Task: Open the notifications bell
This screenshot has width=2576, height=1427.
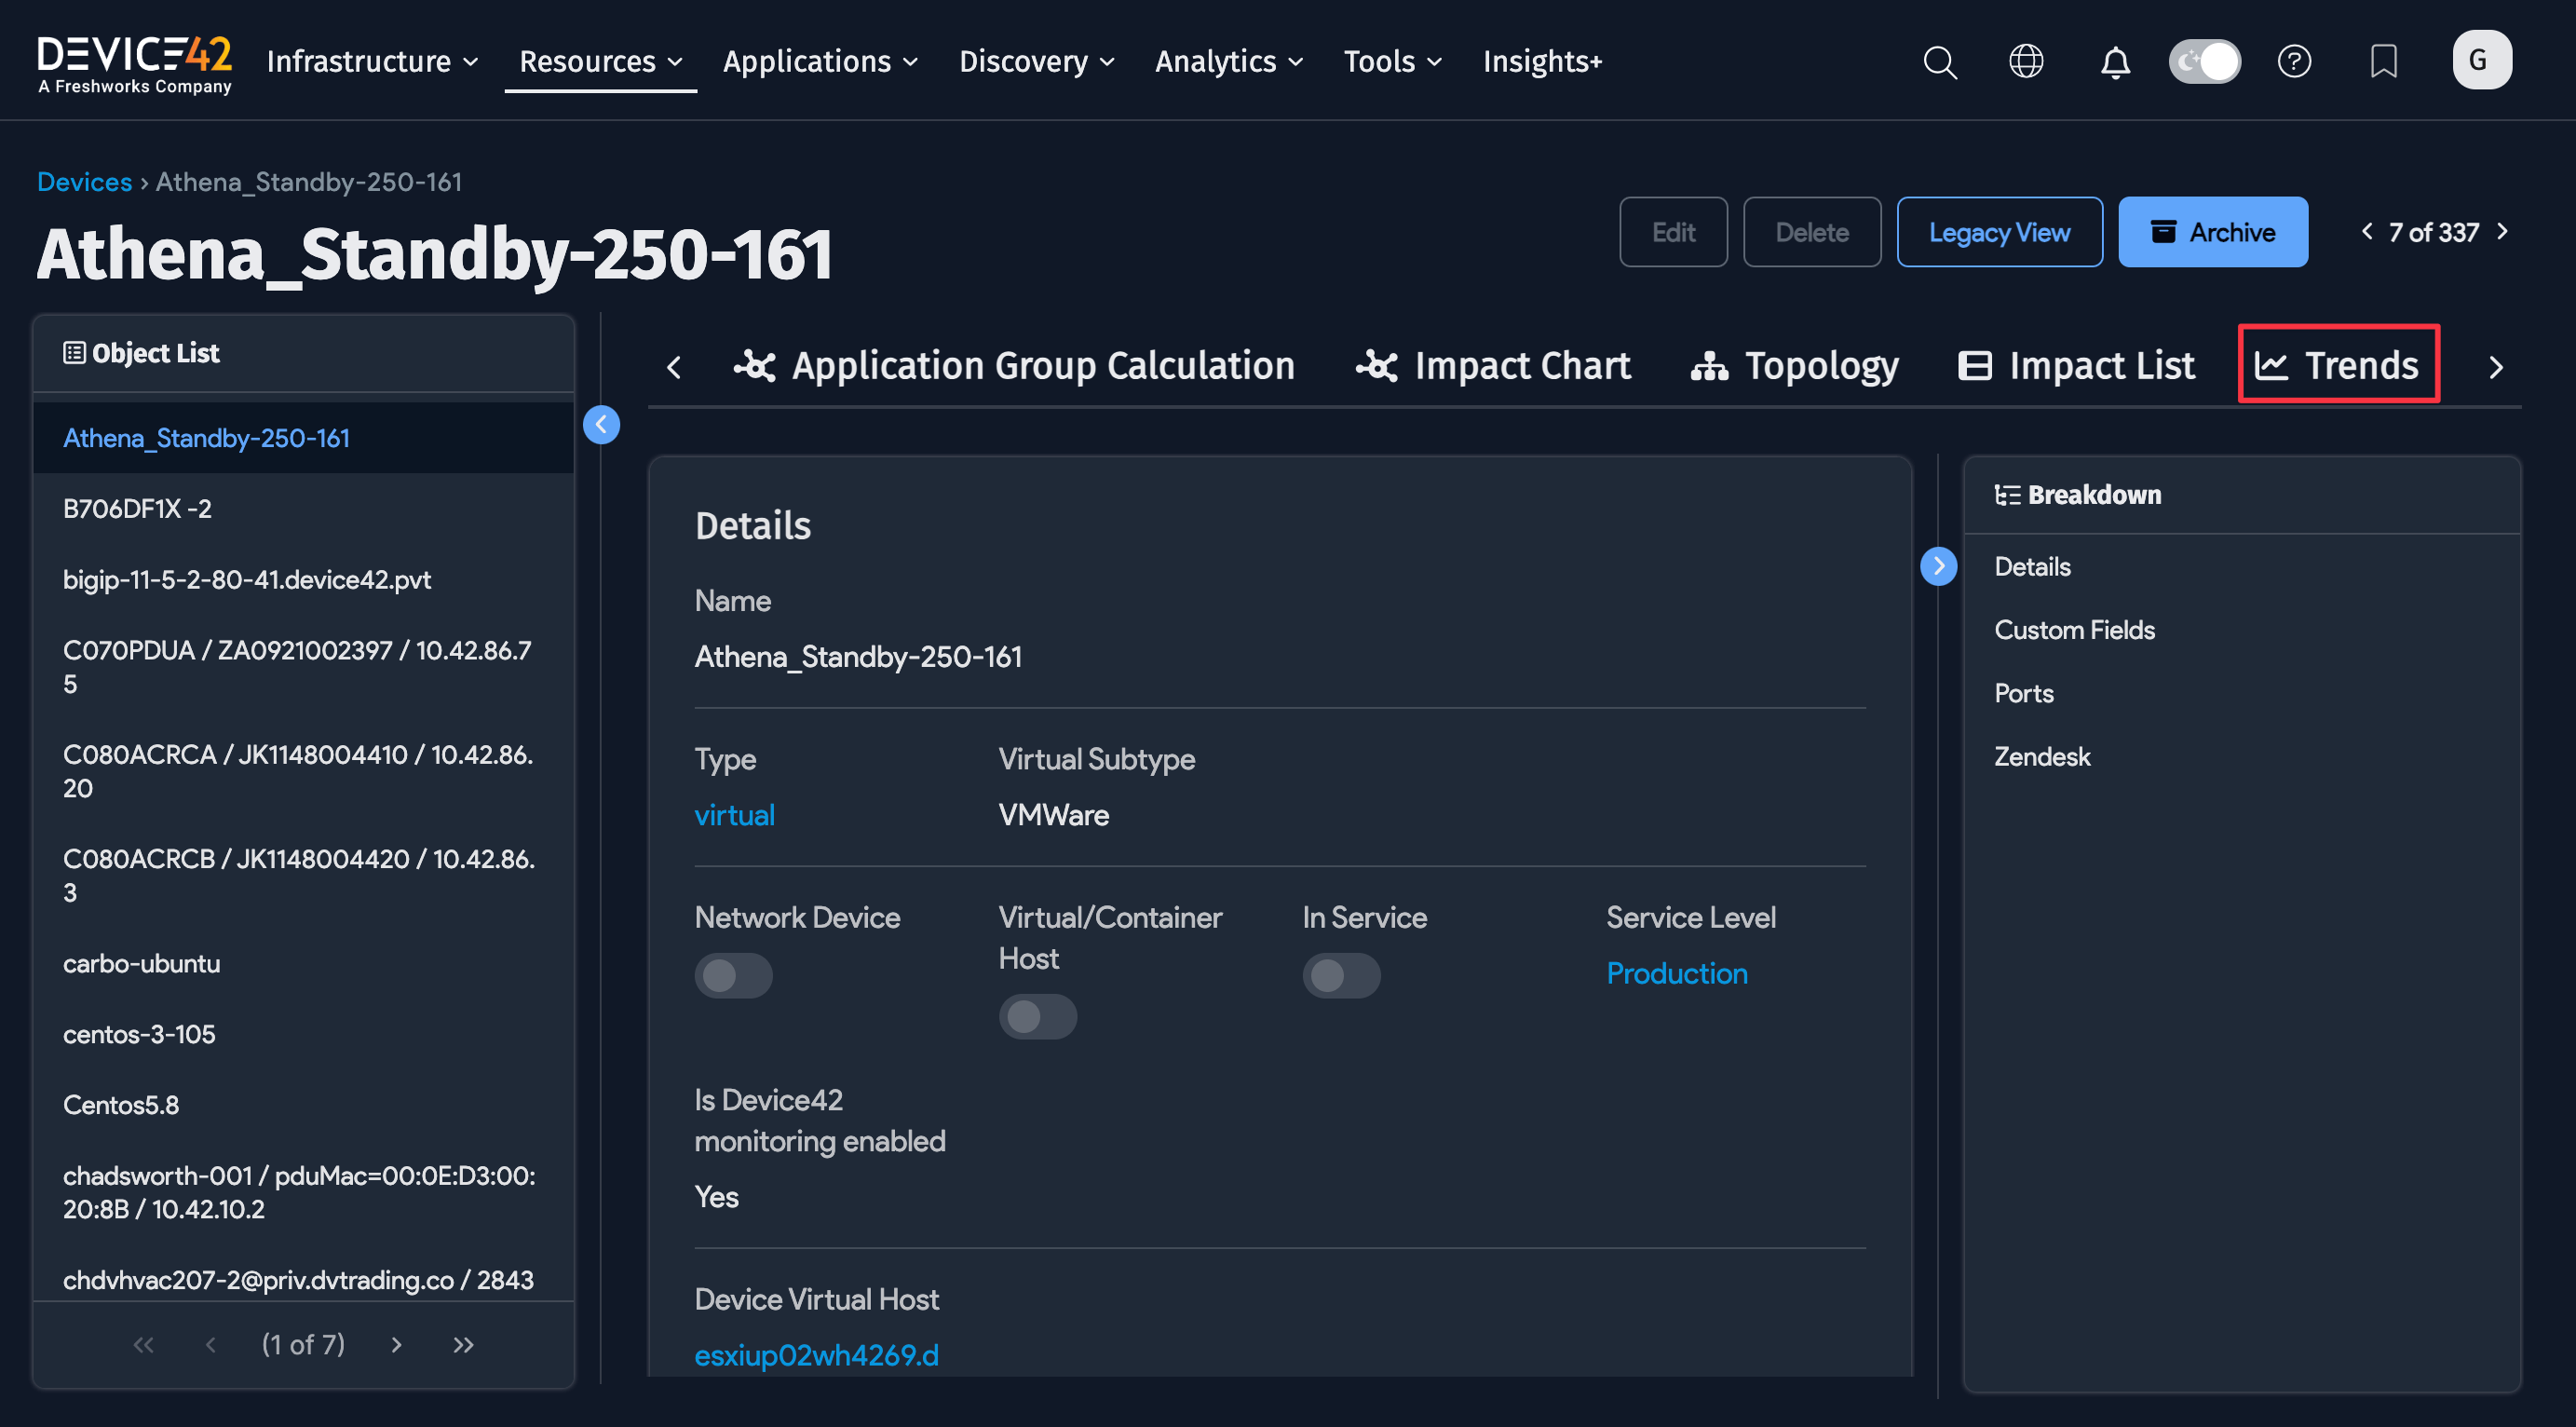Action: point(2114,62)
